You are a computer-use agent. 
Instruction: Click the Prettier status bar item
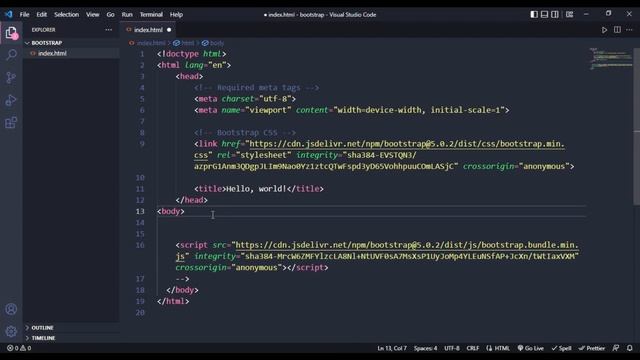pos(592,348)
